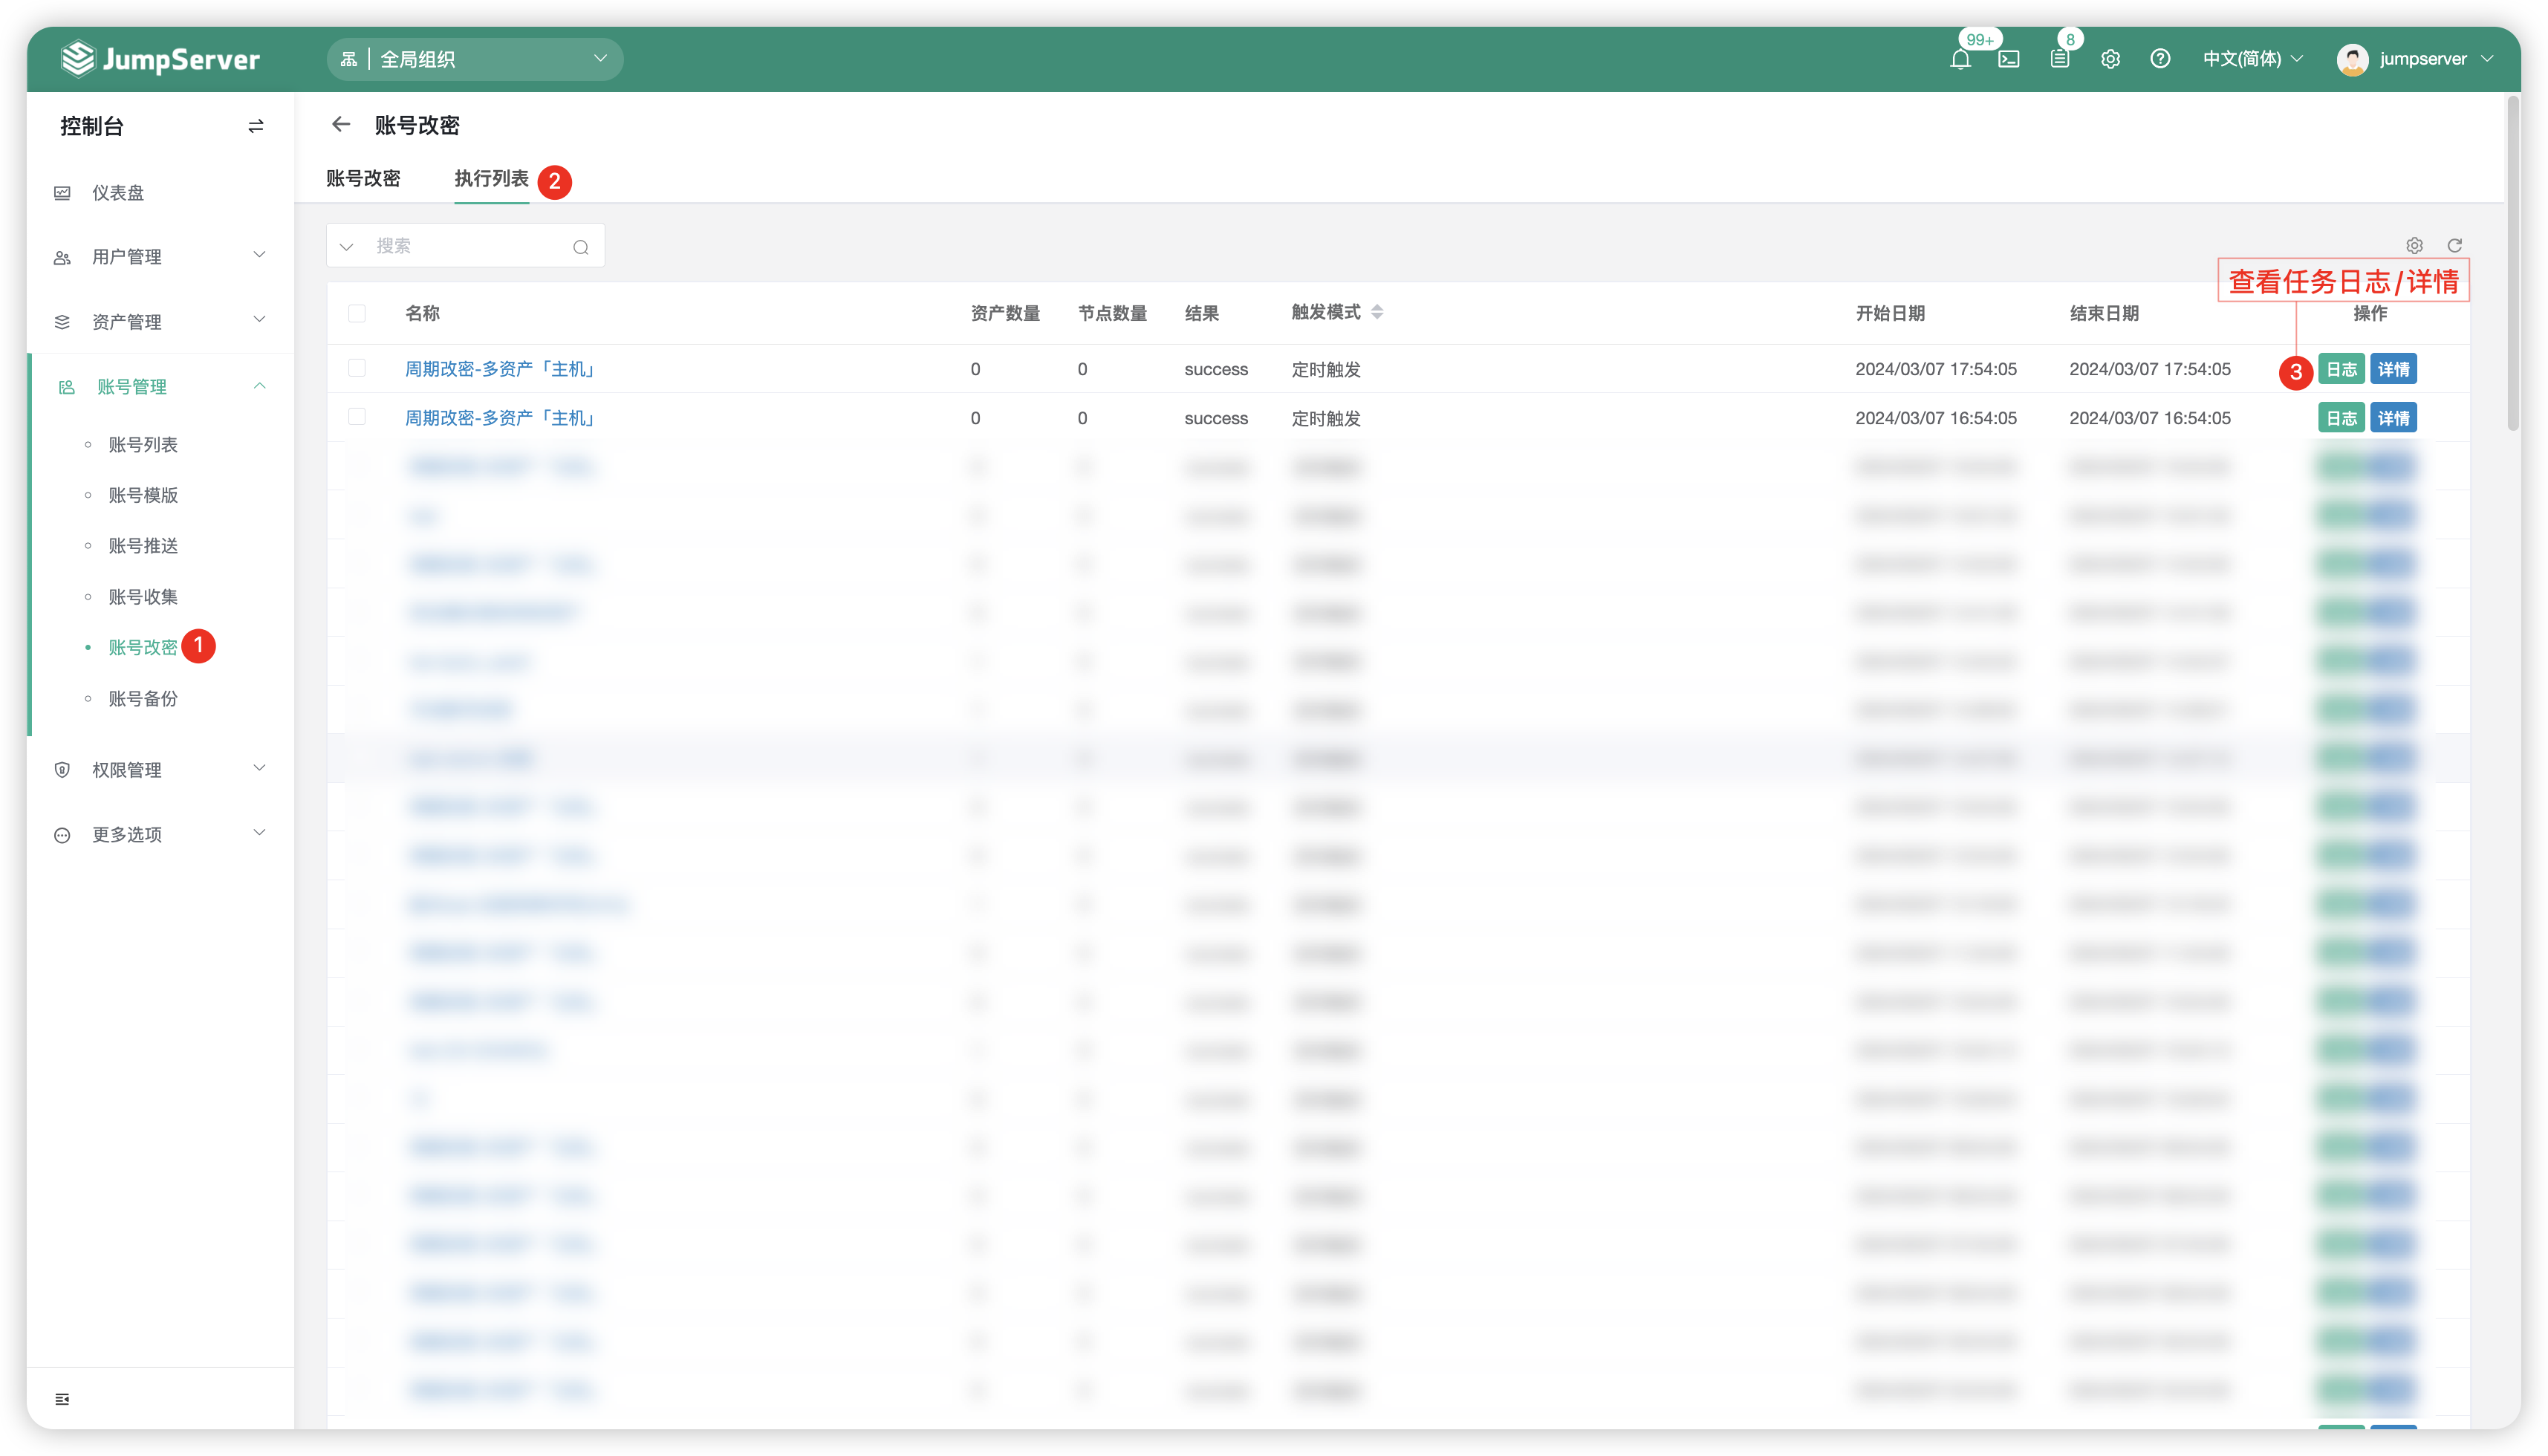Image resolution: width=2548 pixels, height=1456 pixels.
Task: Switch to the 执行列表 tab
Action: coord(491,179)
